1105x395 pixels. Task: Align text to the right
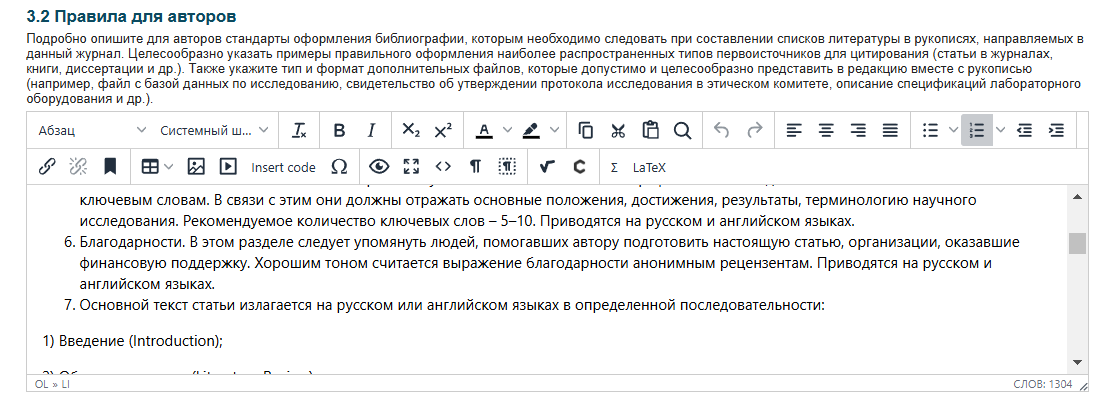tap(858, 130)
